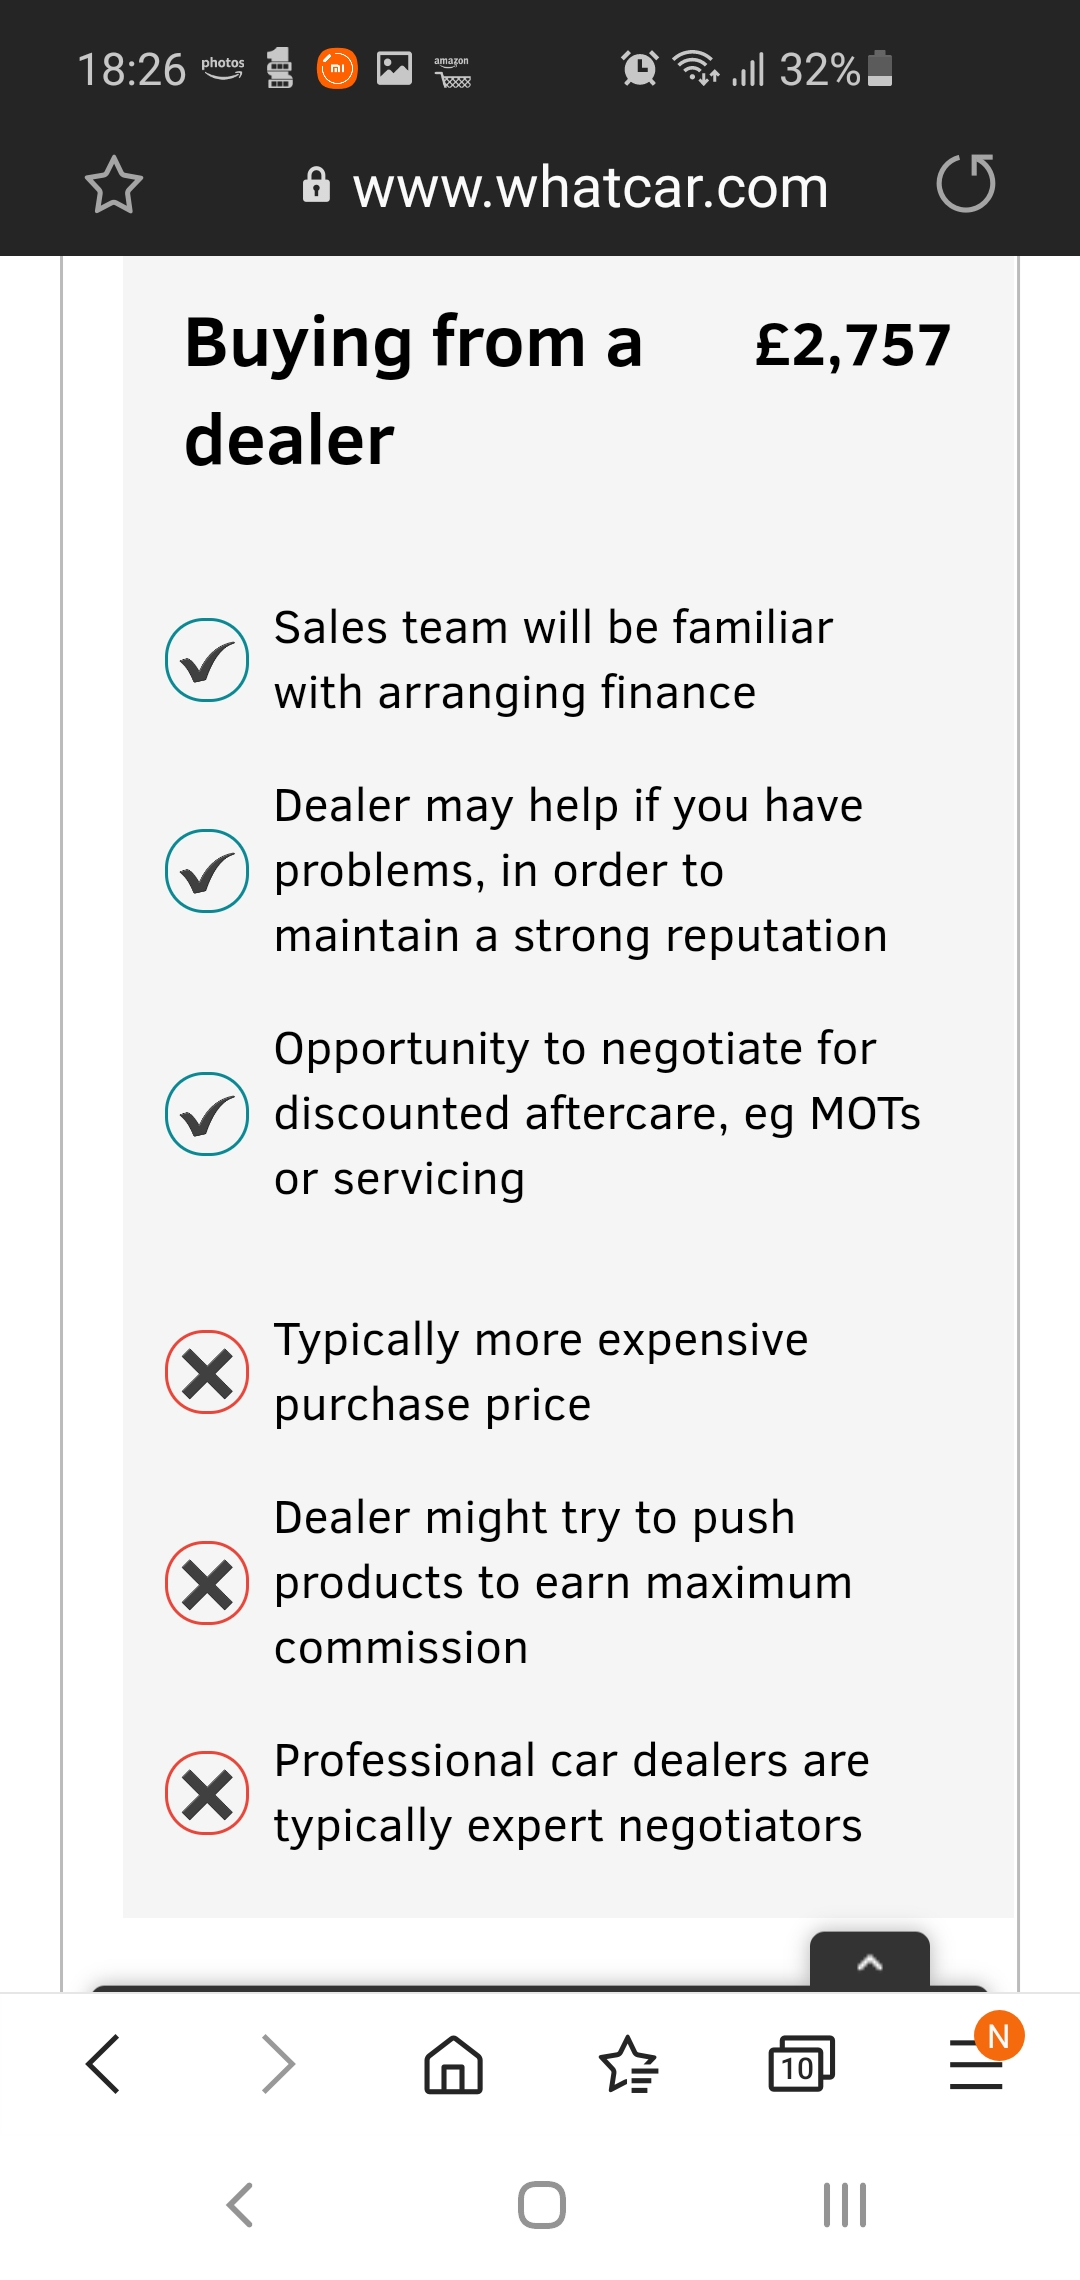Screen dimensions: 1080x2280
Task: Tap the checkmark beside discounted aftercare
Action: tap(207, 1114)
